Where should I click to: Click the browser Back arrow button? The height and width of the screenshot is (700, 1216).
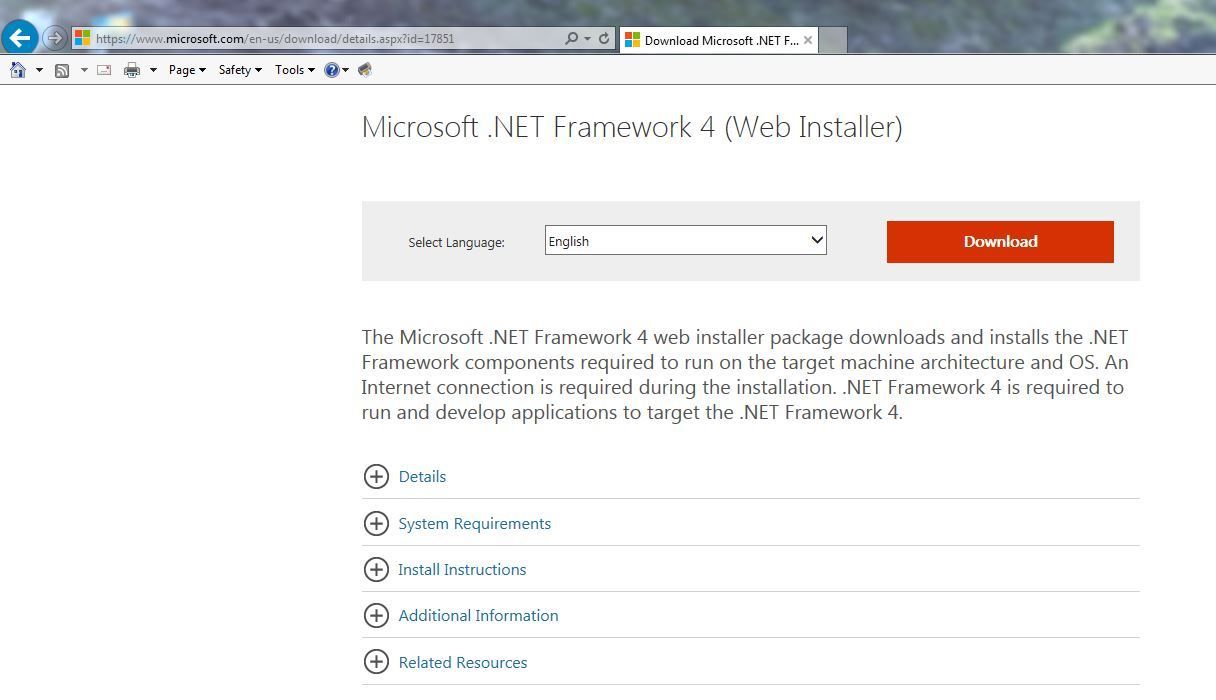20,39
